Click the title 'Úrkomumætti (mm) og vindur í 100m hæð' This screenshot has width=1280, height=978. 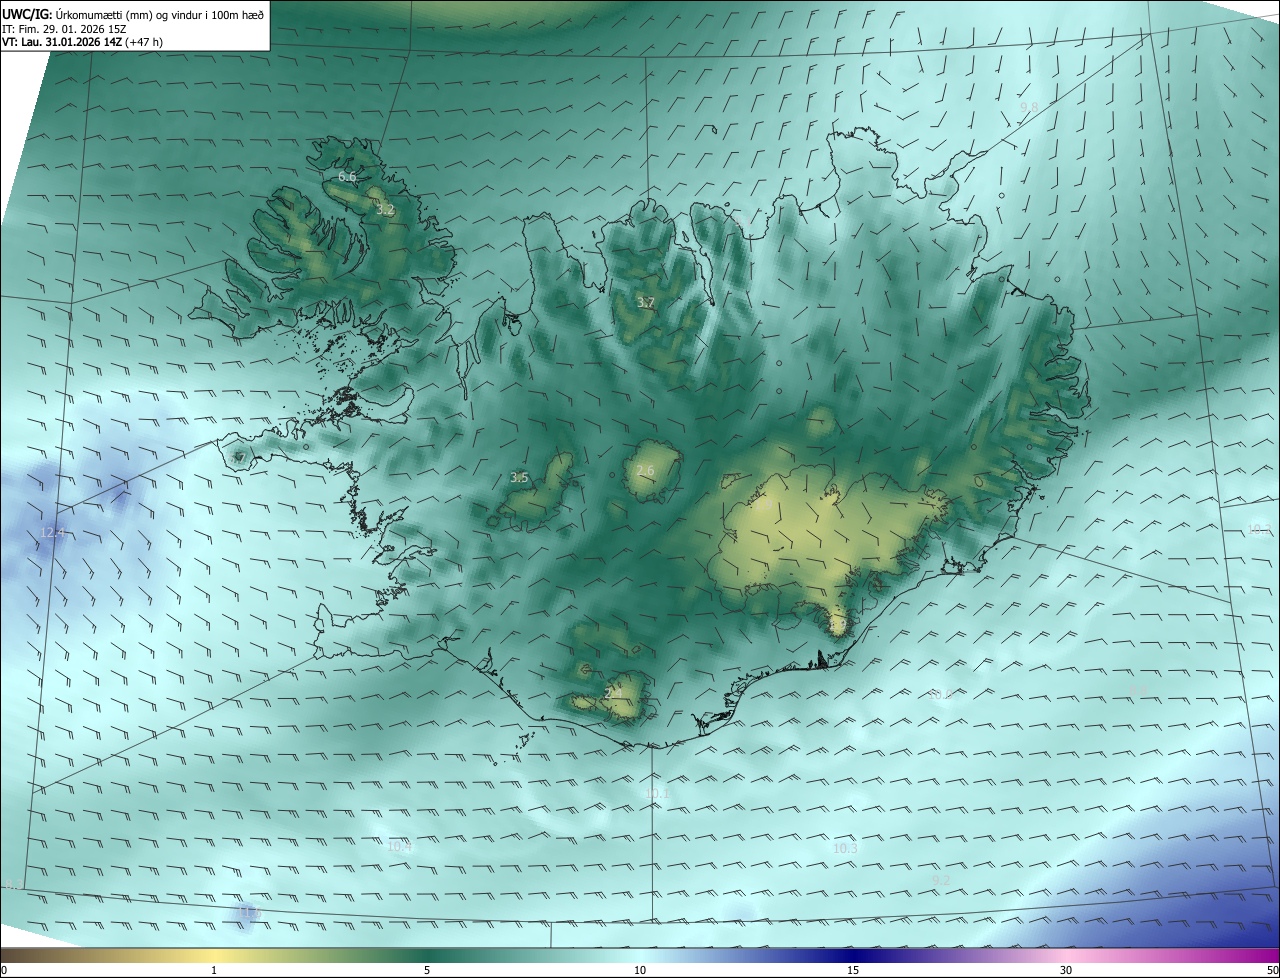pos(160,14)
